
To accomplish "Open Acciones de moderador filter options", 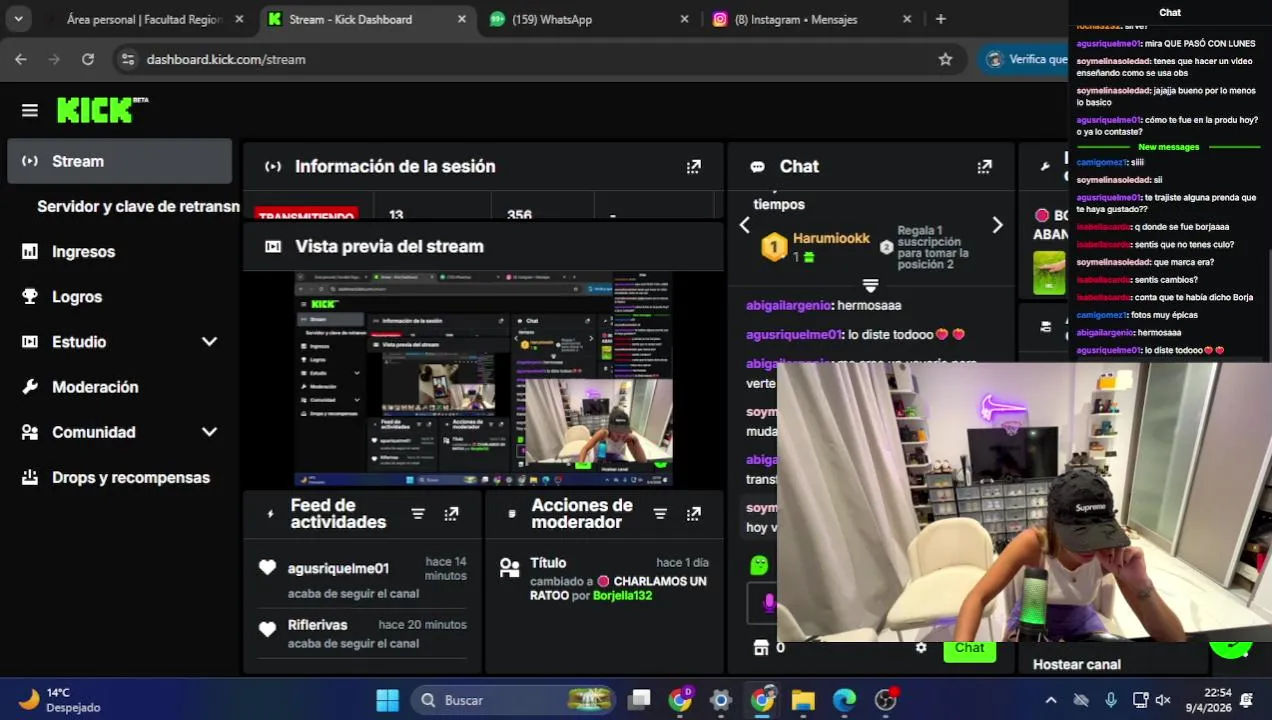I will pyautogui.click(x=660, y=514).
